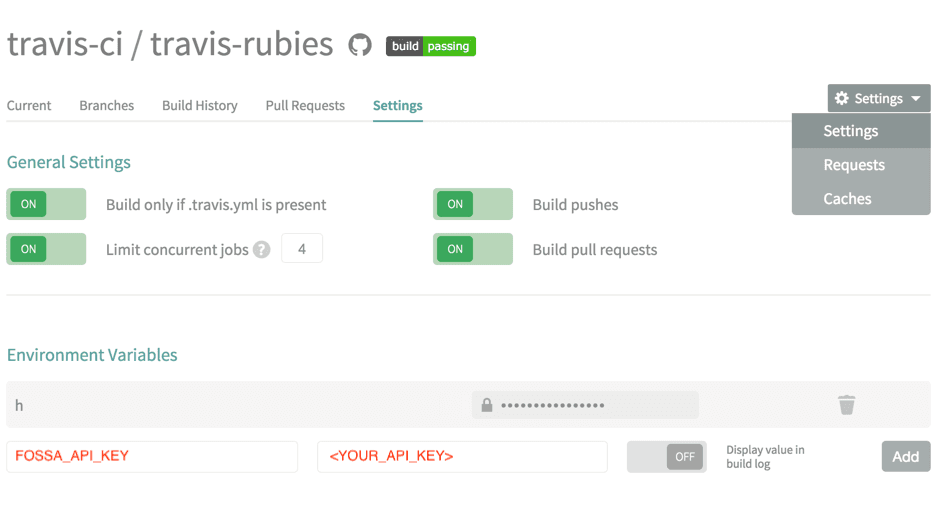This screenshot has height=506, width=938.
Task: Toggle the Build pull requests switch
Action: [473, 249]
